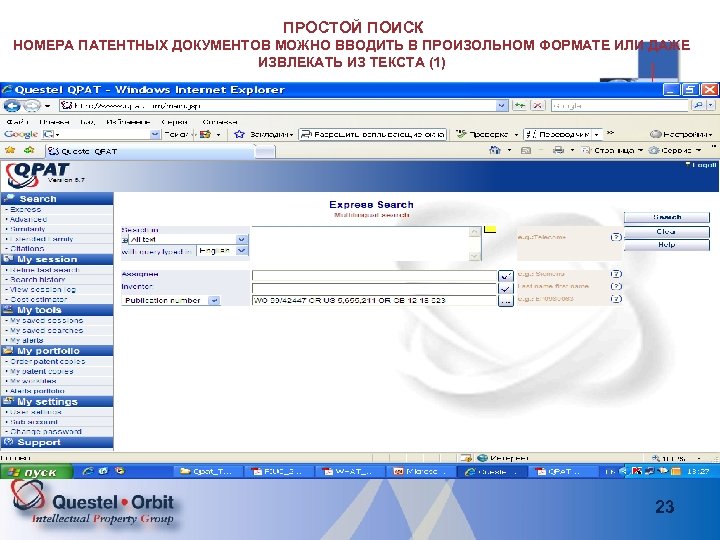
Task: Expand the address bar URL history dropdown
Action: point(501,106)
